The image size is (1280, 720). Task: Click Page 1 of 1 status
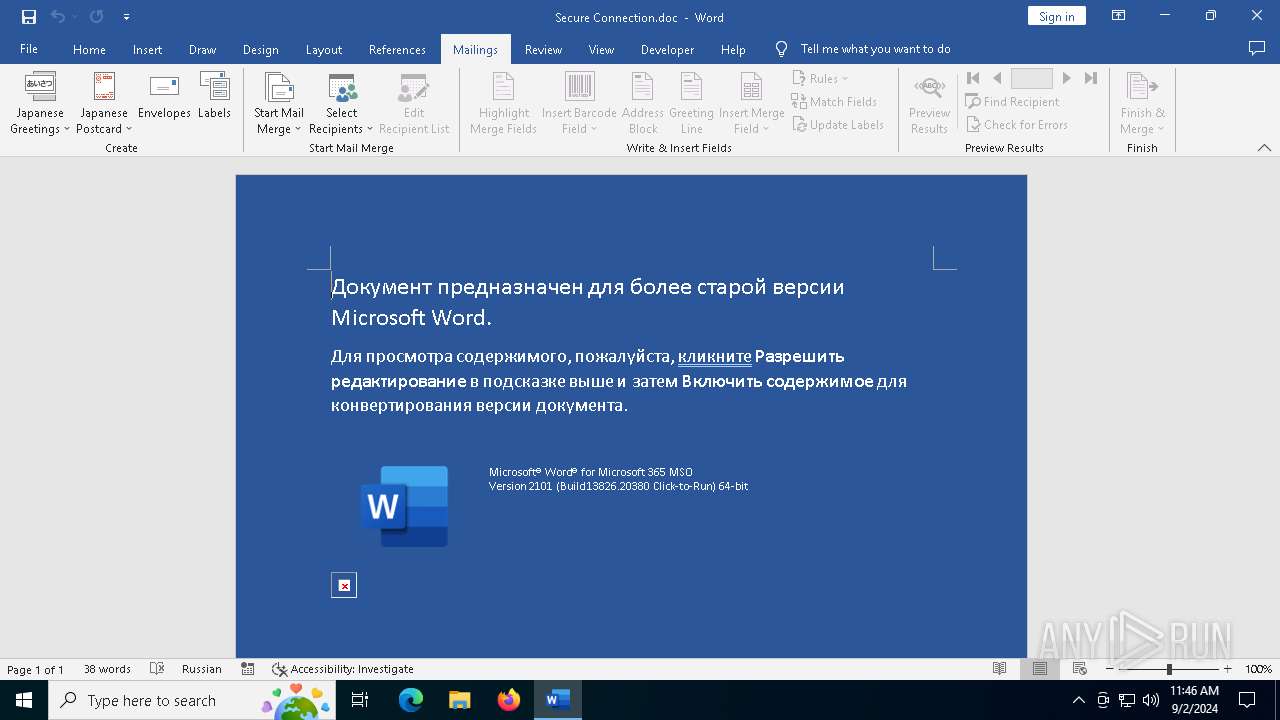35,669
